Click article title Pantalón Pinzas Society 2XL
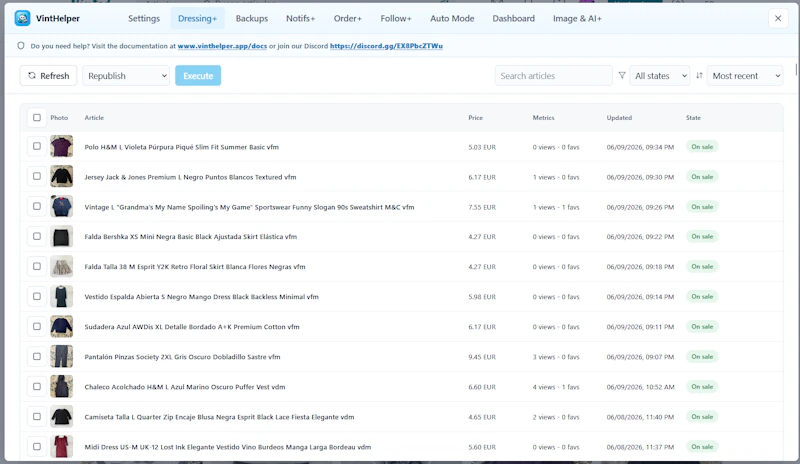 (x=182, y=357)
